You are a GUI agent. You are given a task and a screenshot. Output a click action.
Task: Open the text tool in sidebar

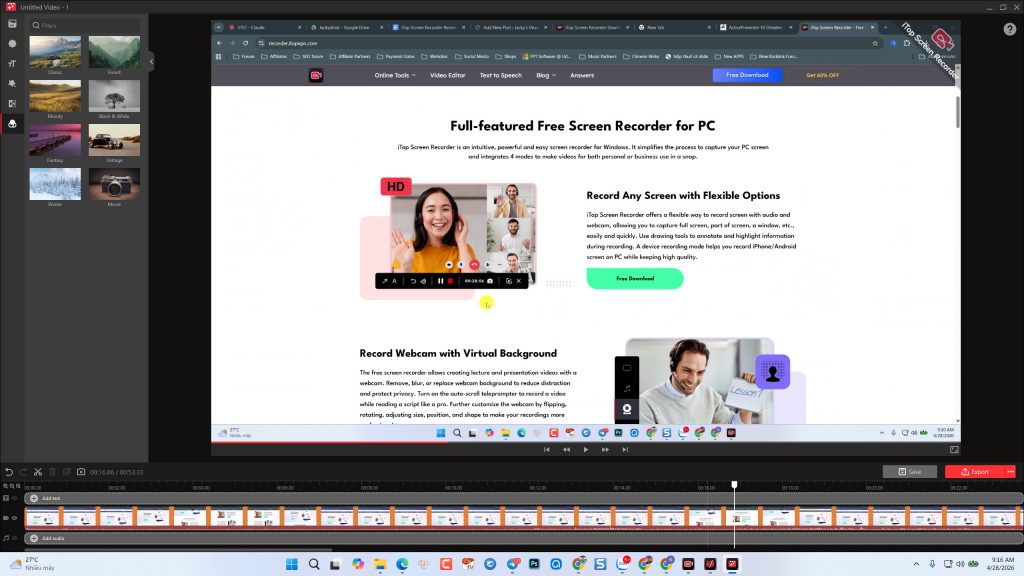click(12, 63)
